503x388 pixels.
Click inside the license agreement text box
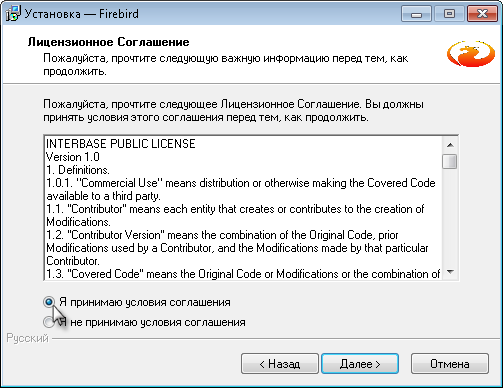(x=244, y=208)
